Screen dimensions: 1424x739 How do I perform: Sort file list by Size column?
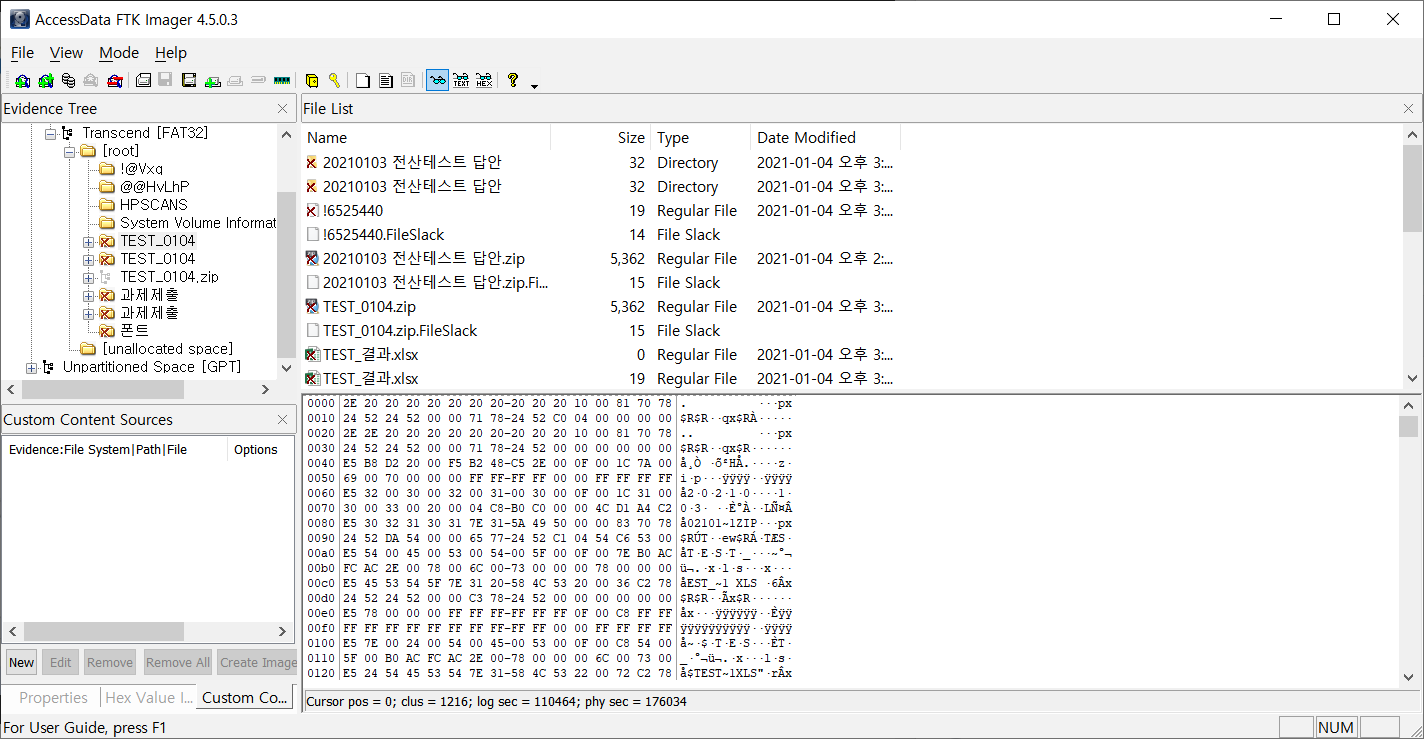point(600,138)
